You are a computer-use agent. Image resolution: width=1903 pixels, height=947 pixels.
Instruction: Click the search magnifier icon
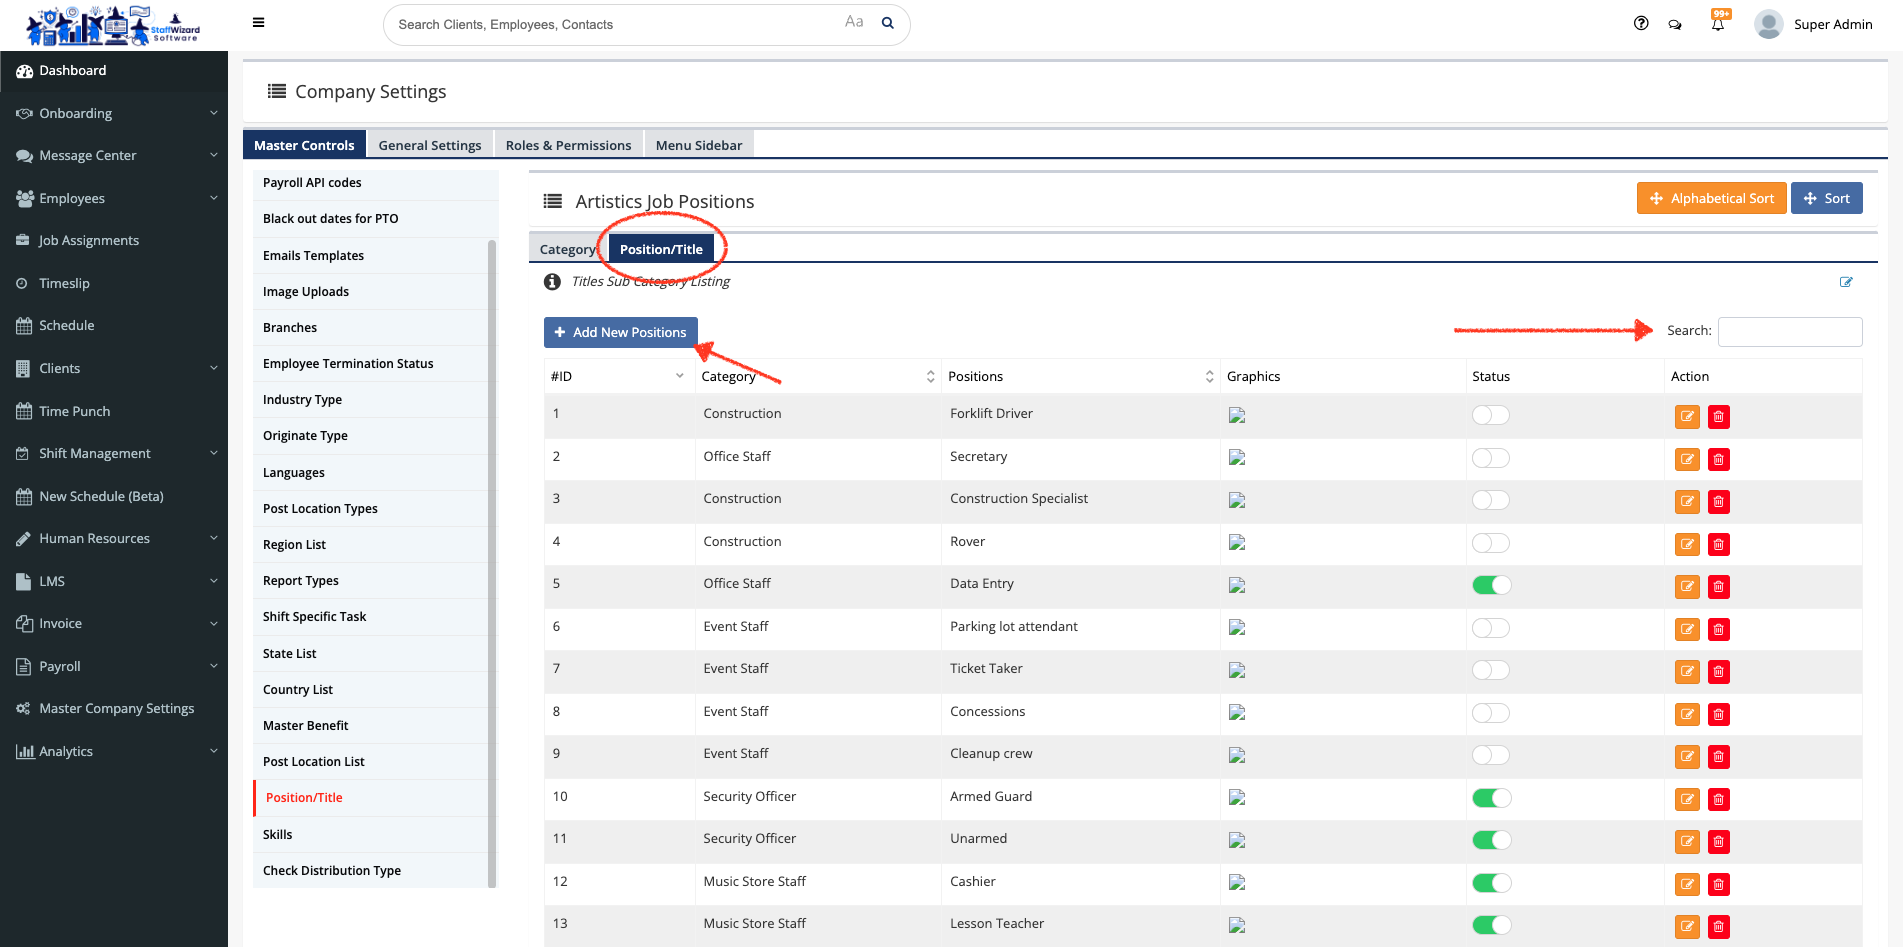pyautogui.click(x=887, y=24)
